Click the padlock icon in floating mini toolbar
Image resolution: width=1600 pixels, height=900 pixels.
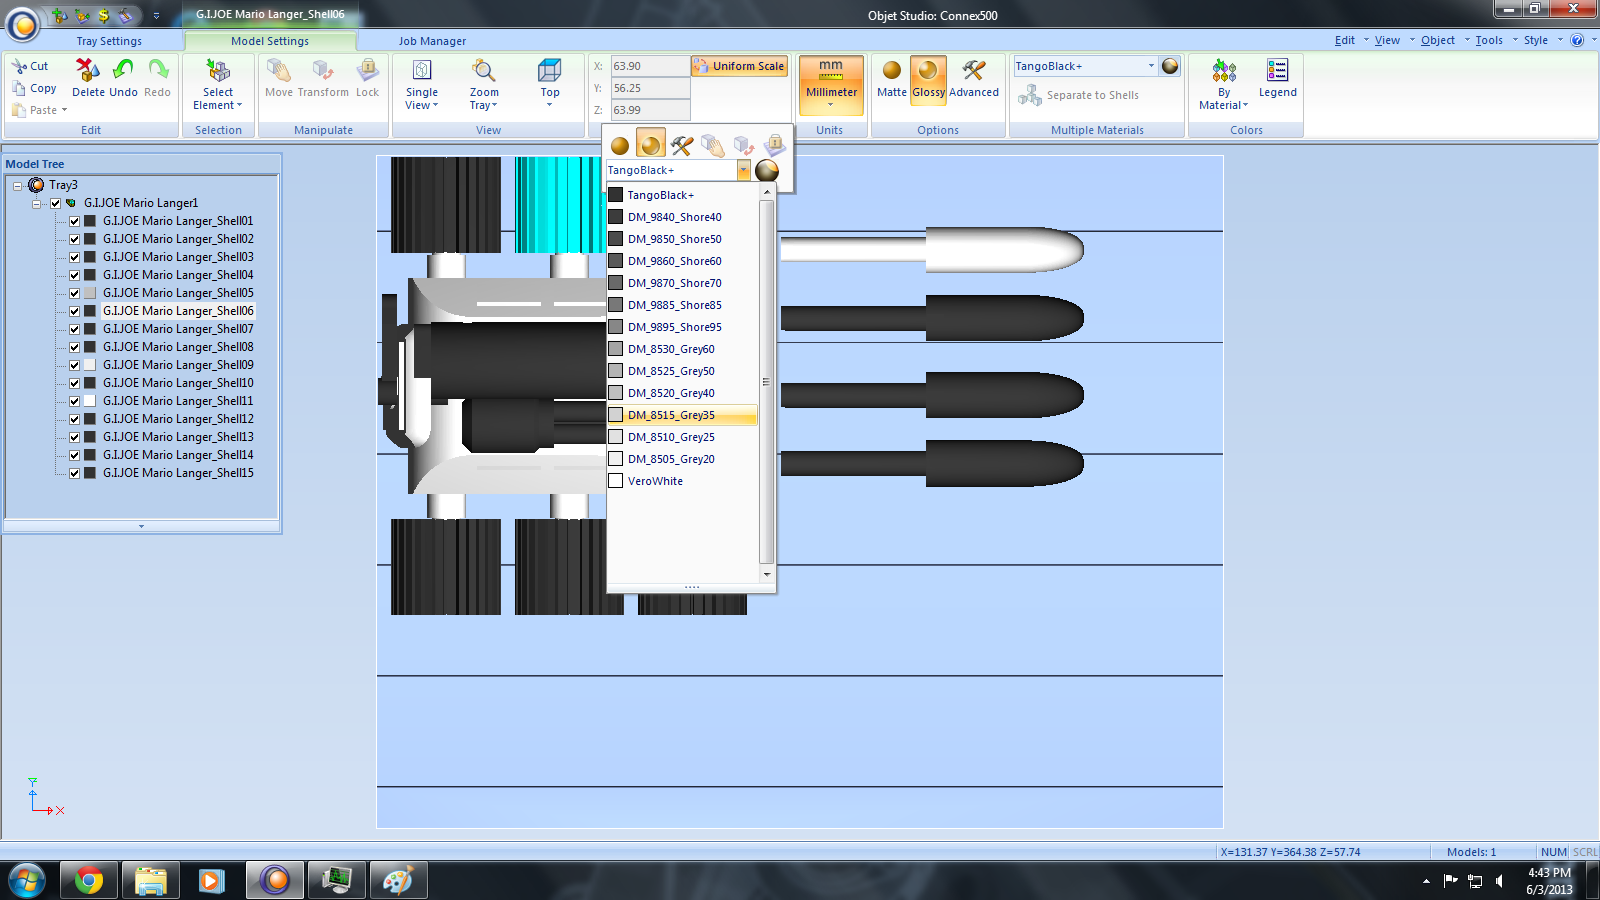pyautogui.click(x=775, y=146)
